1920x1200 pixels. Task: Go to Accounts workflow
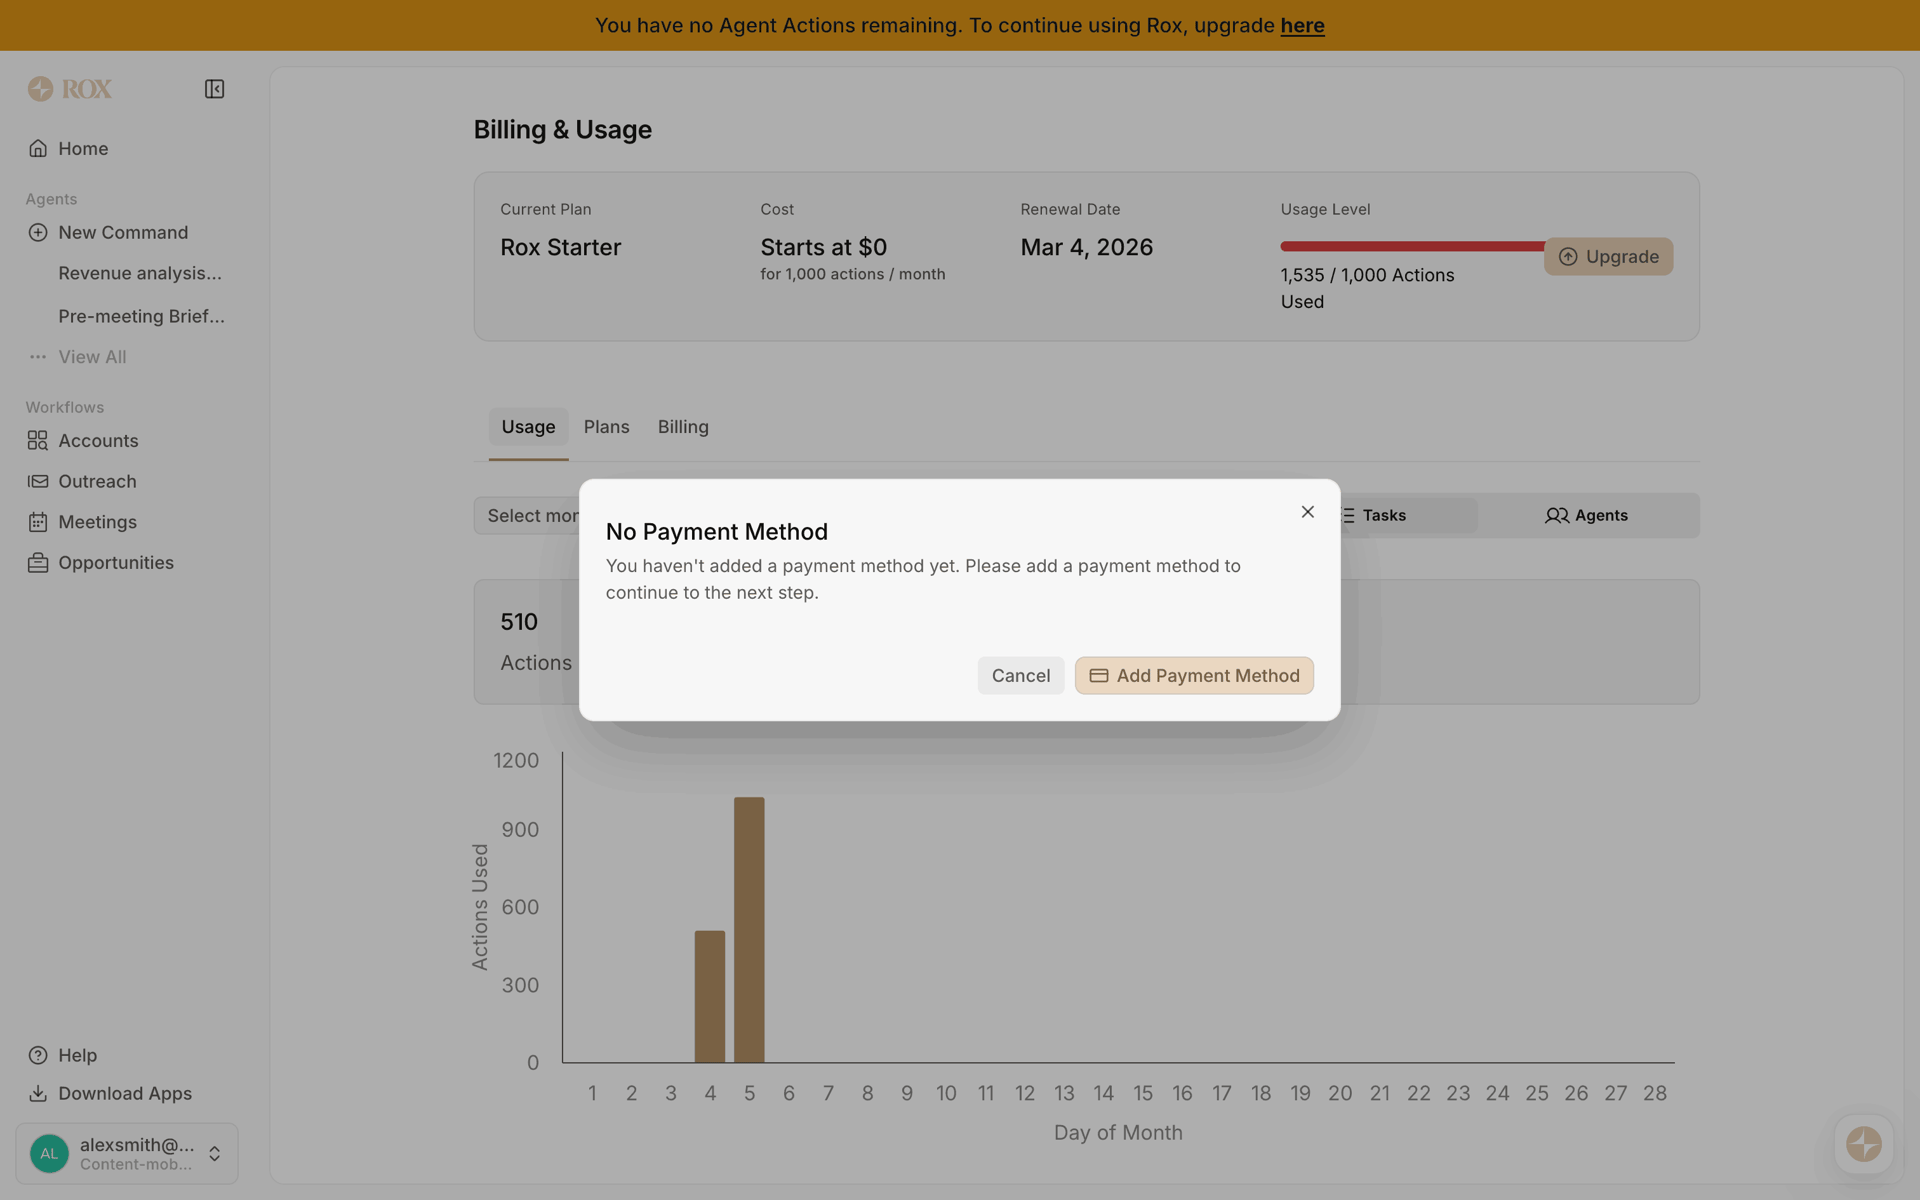[x=98, y=440]
